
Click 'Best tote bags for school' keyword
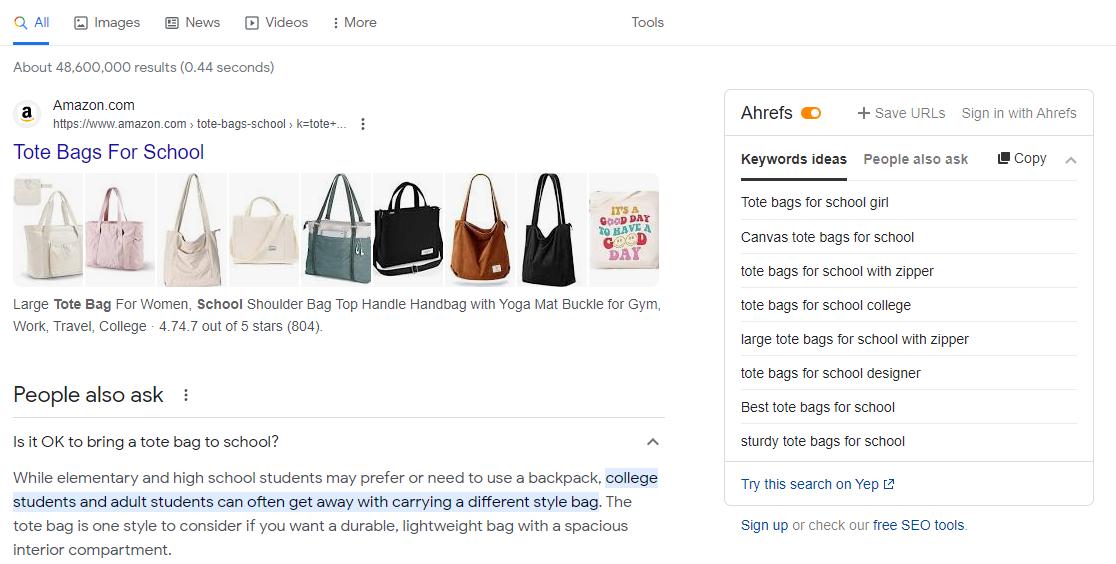click(x=818, y=407)
